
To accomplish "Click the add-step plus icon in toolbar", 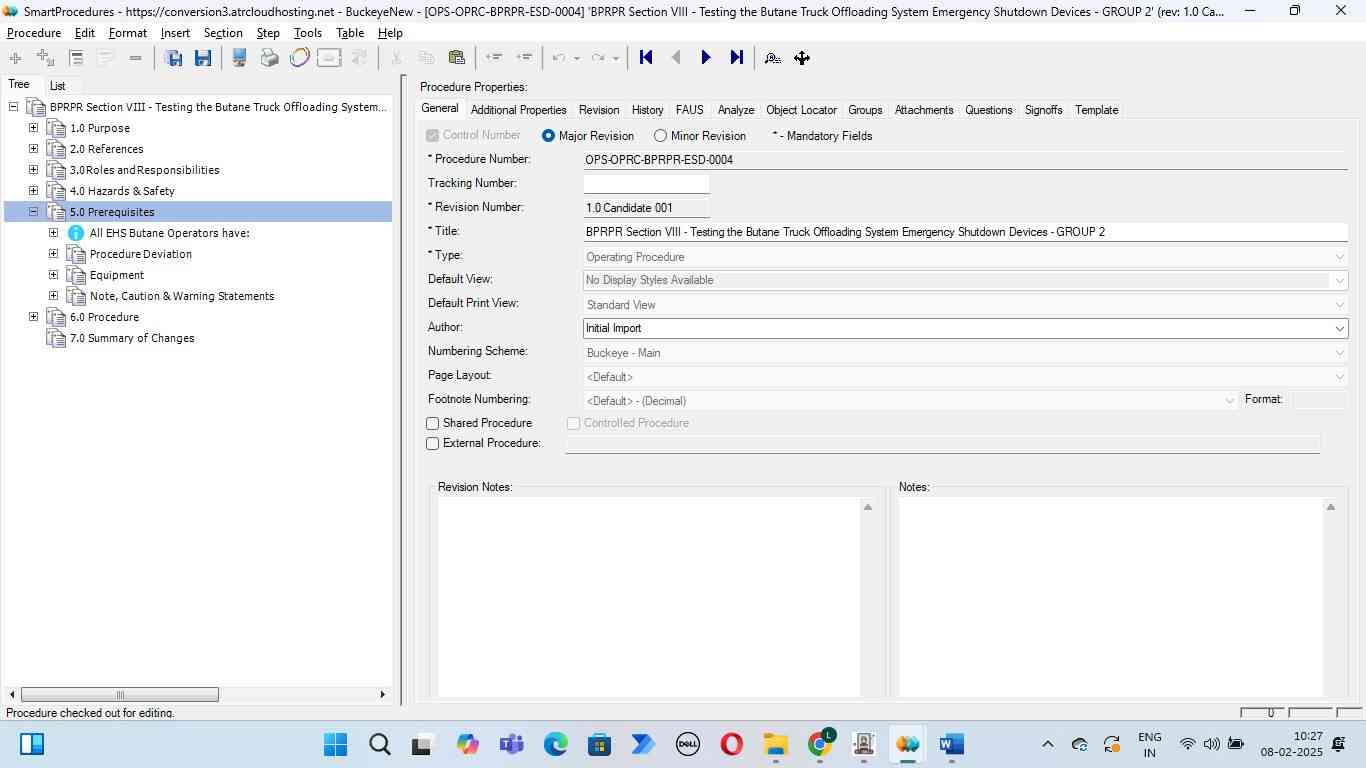I will pyautogui.click(x=15, y=58).
